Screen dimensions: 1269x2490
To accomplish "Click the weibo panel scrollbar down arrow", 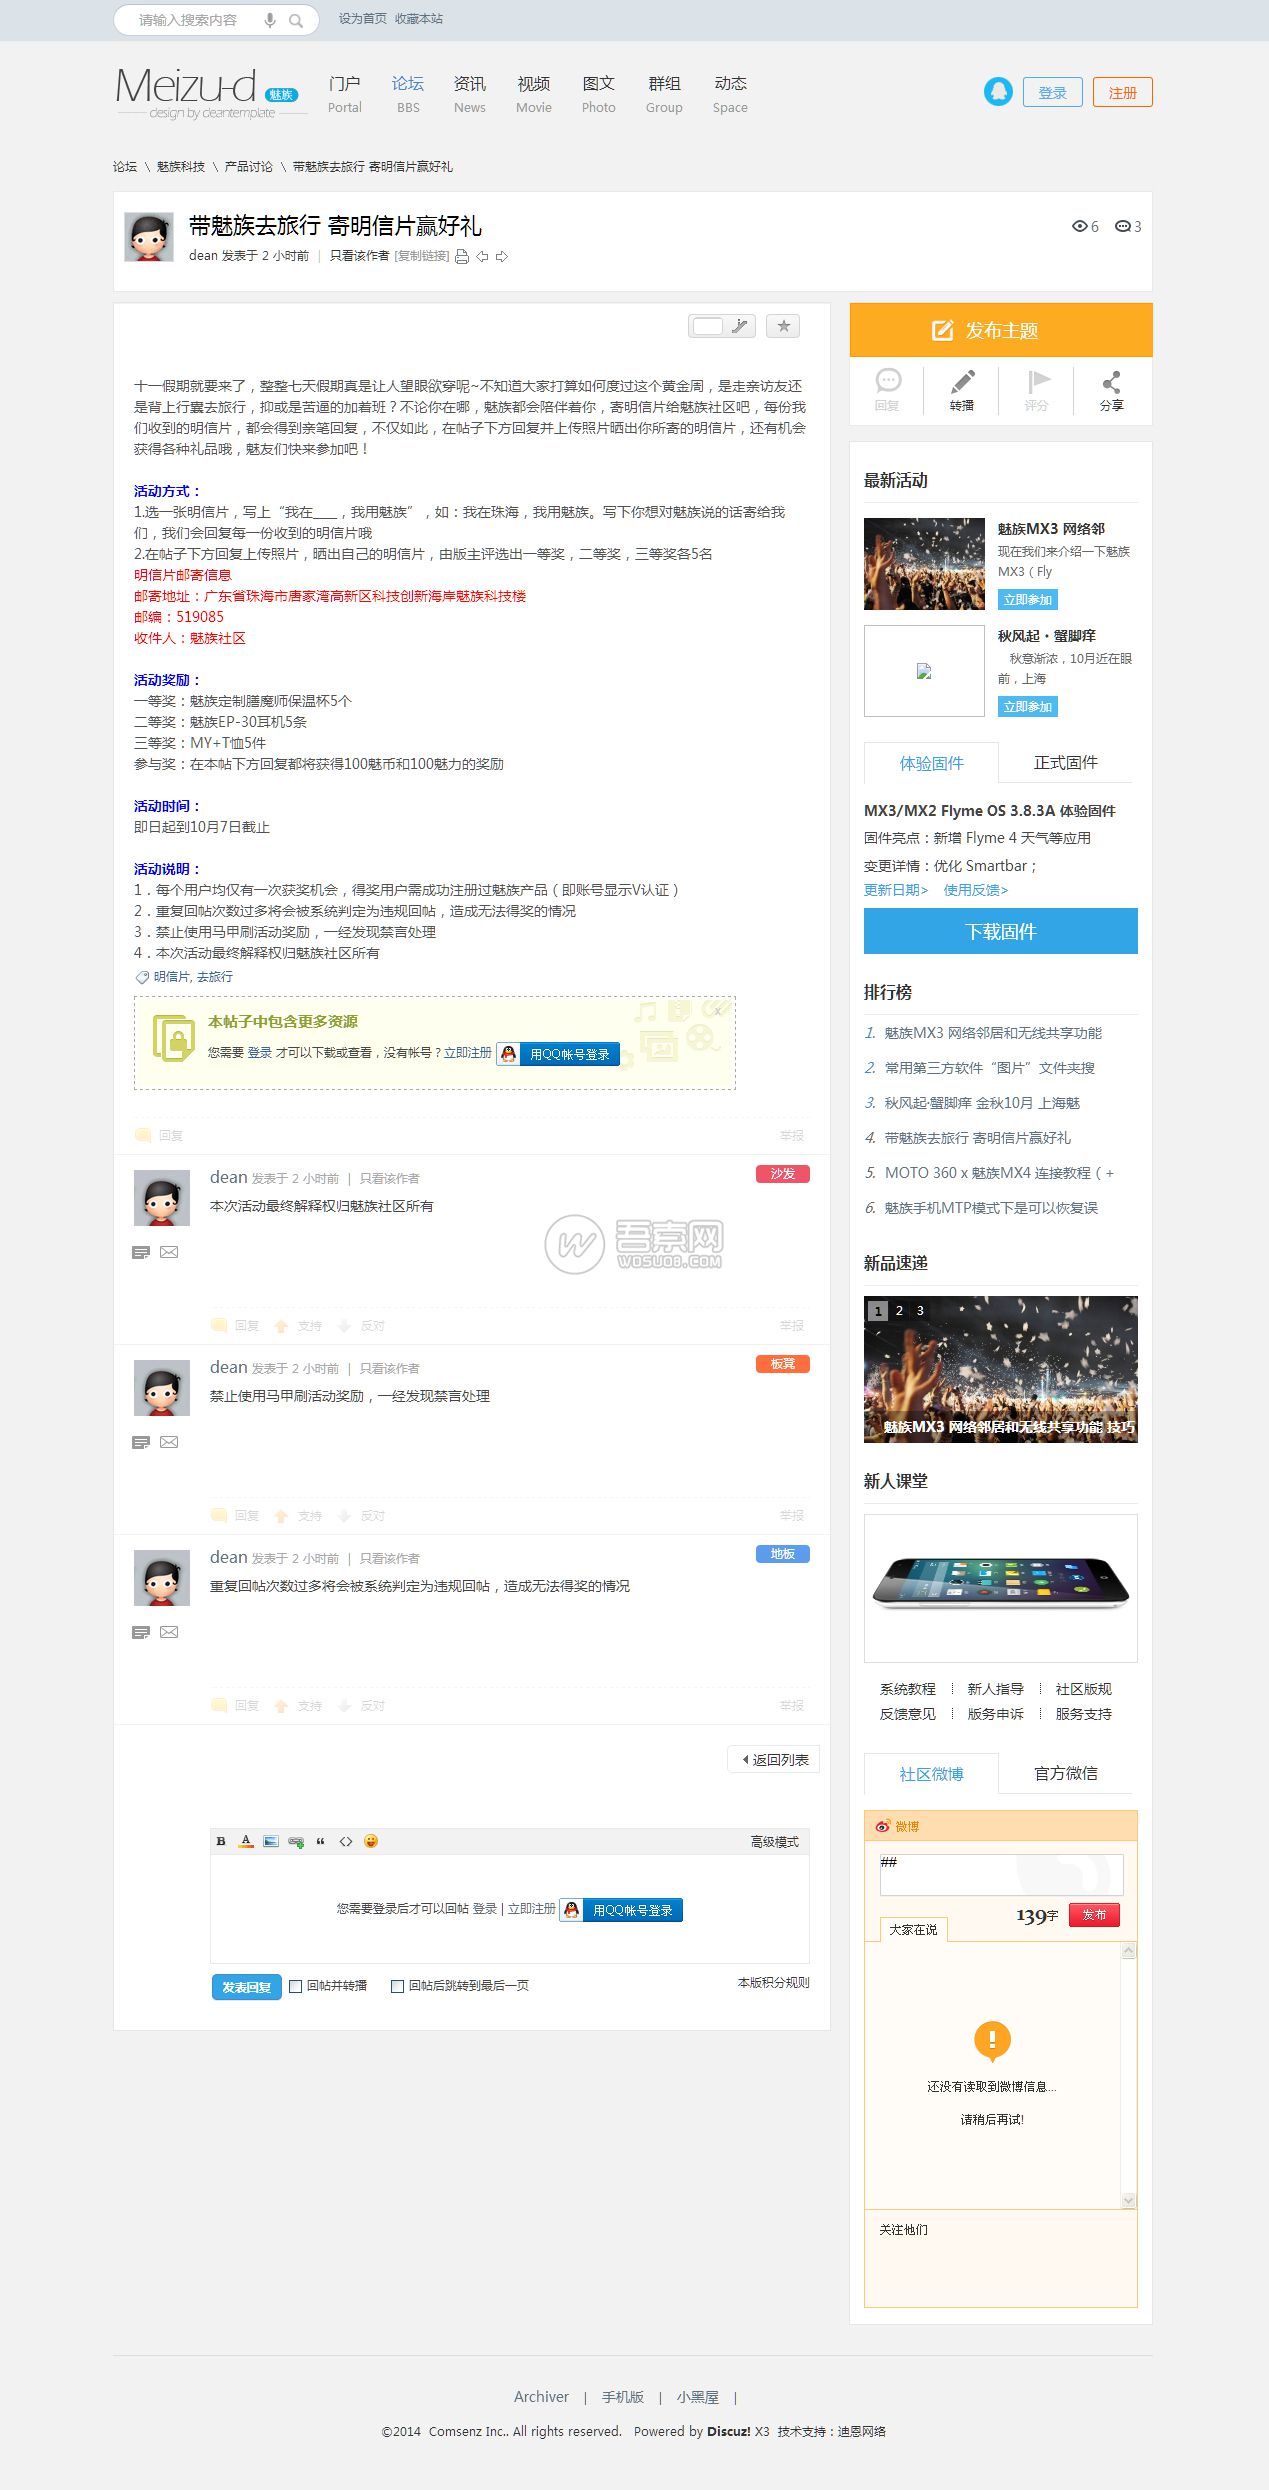I will pos(1129,2200).
